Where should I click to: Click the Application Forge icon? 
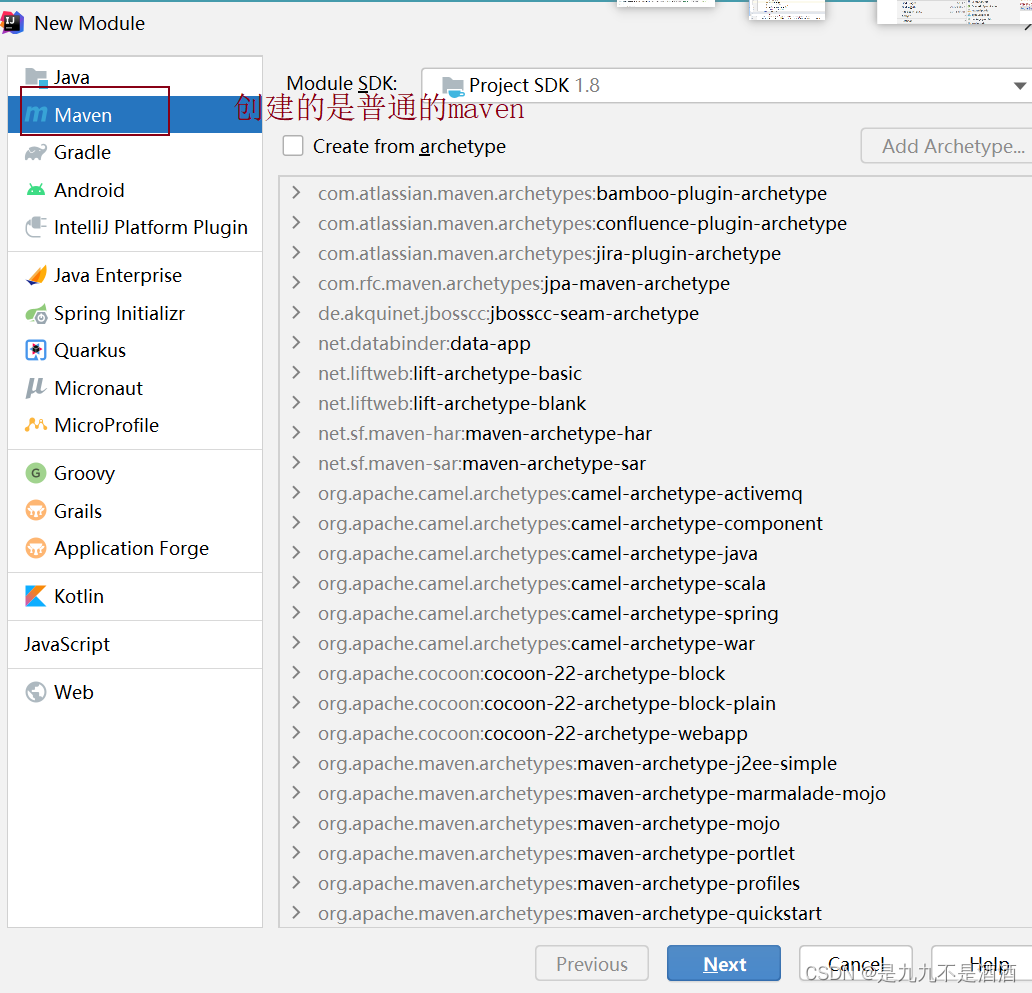pyautogui.click(x=36, y=548)
